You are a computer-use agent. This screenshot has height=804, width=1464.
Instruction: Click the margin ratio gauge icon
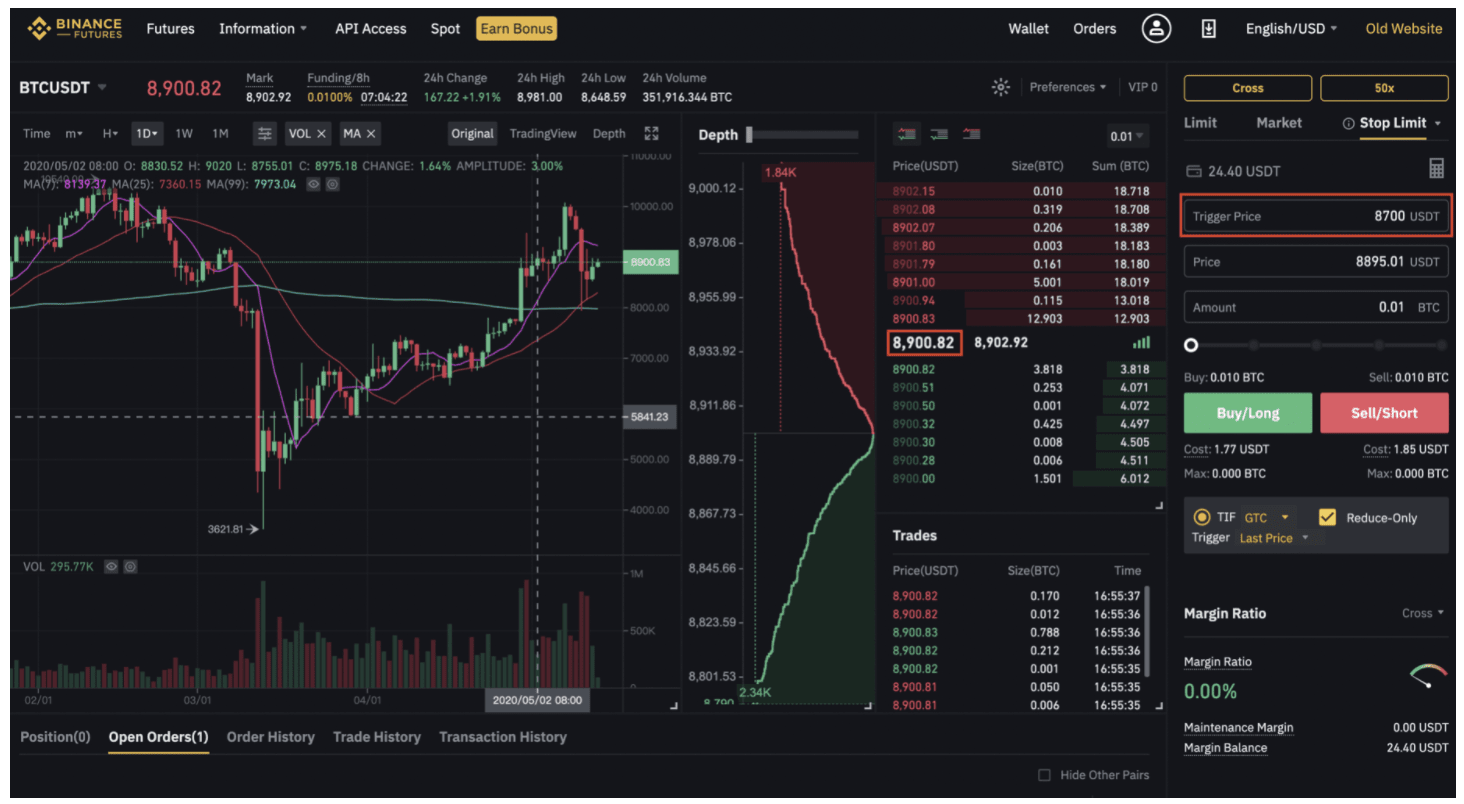[1429, 676]
